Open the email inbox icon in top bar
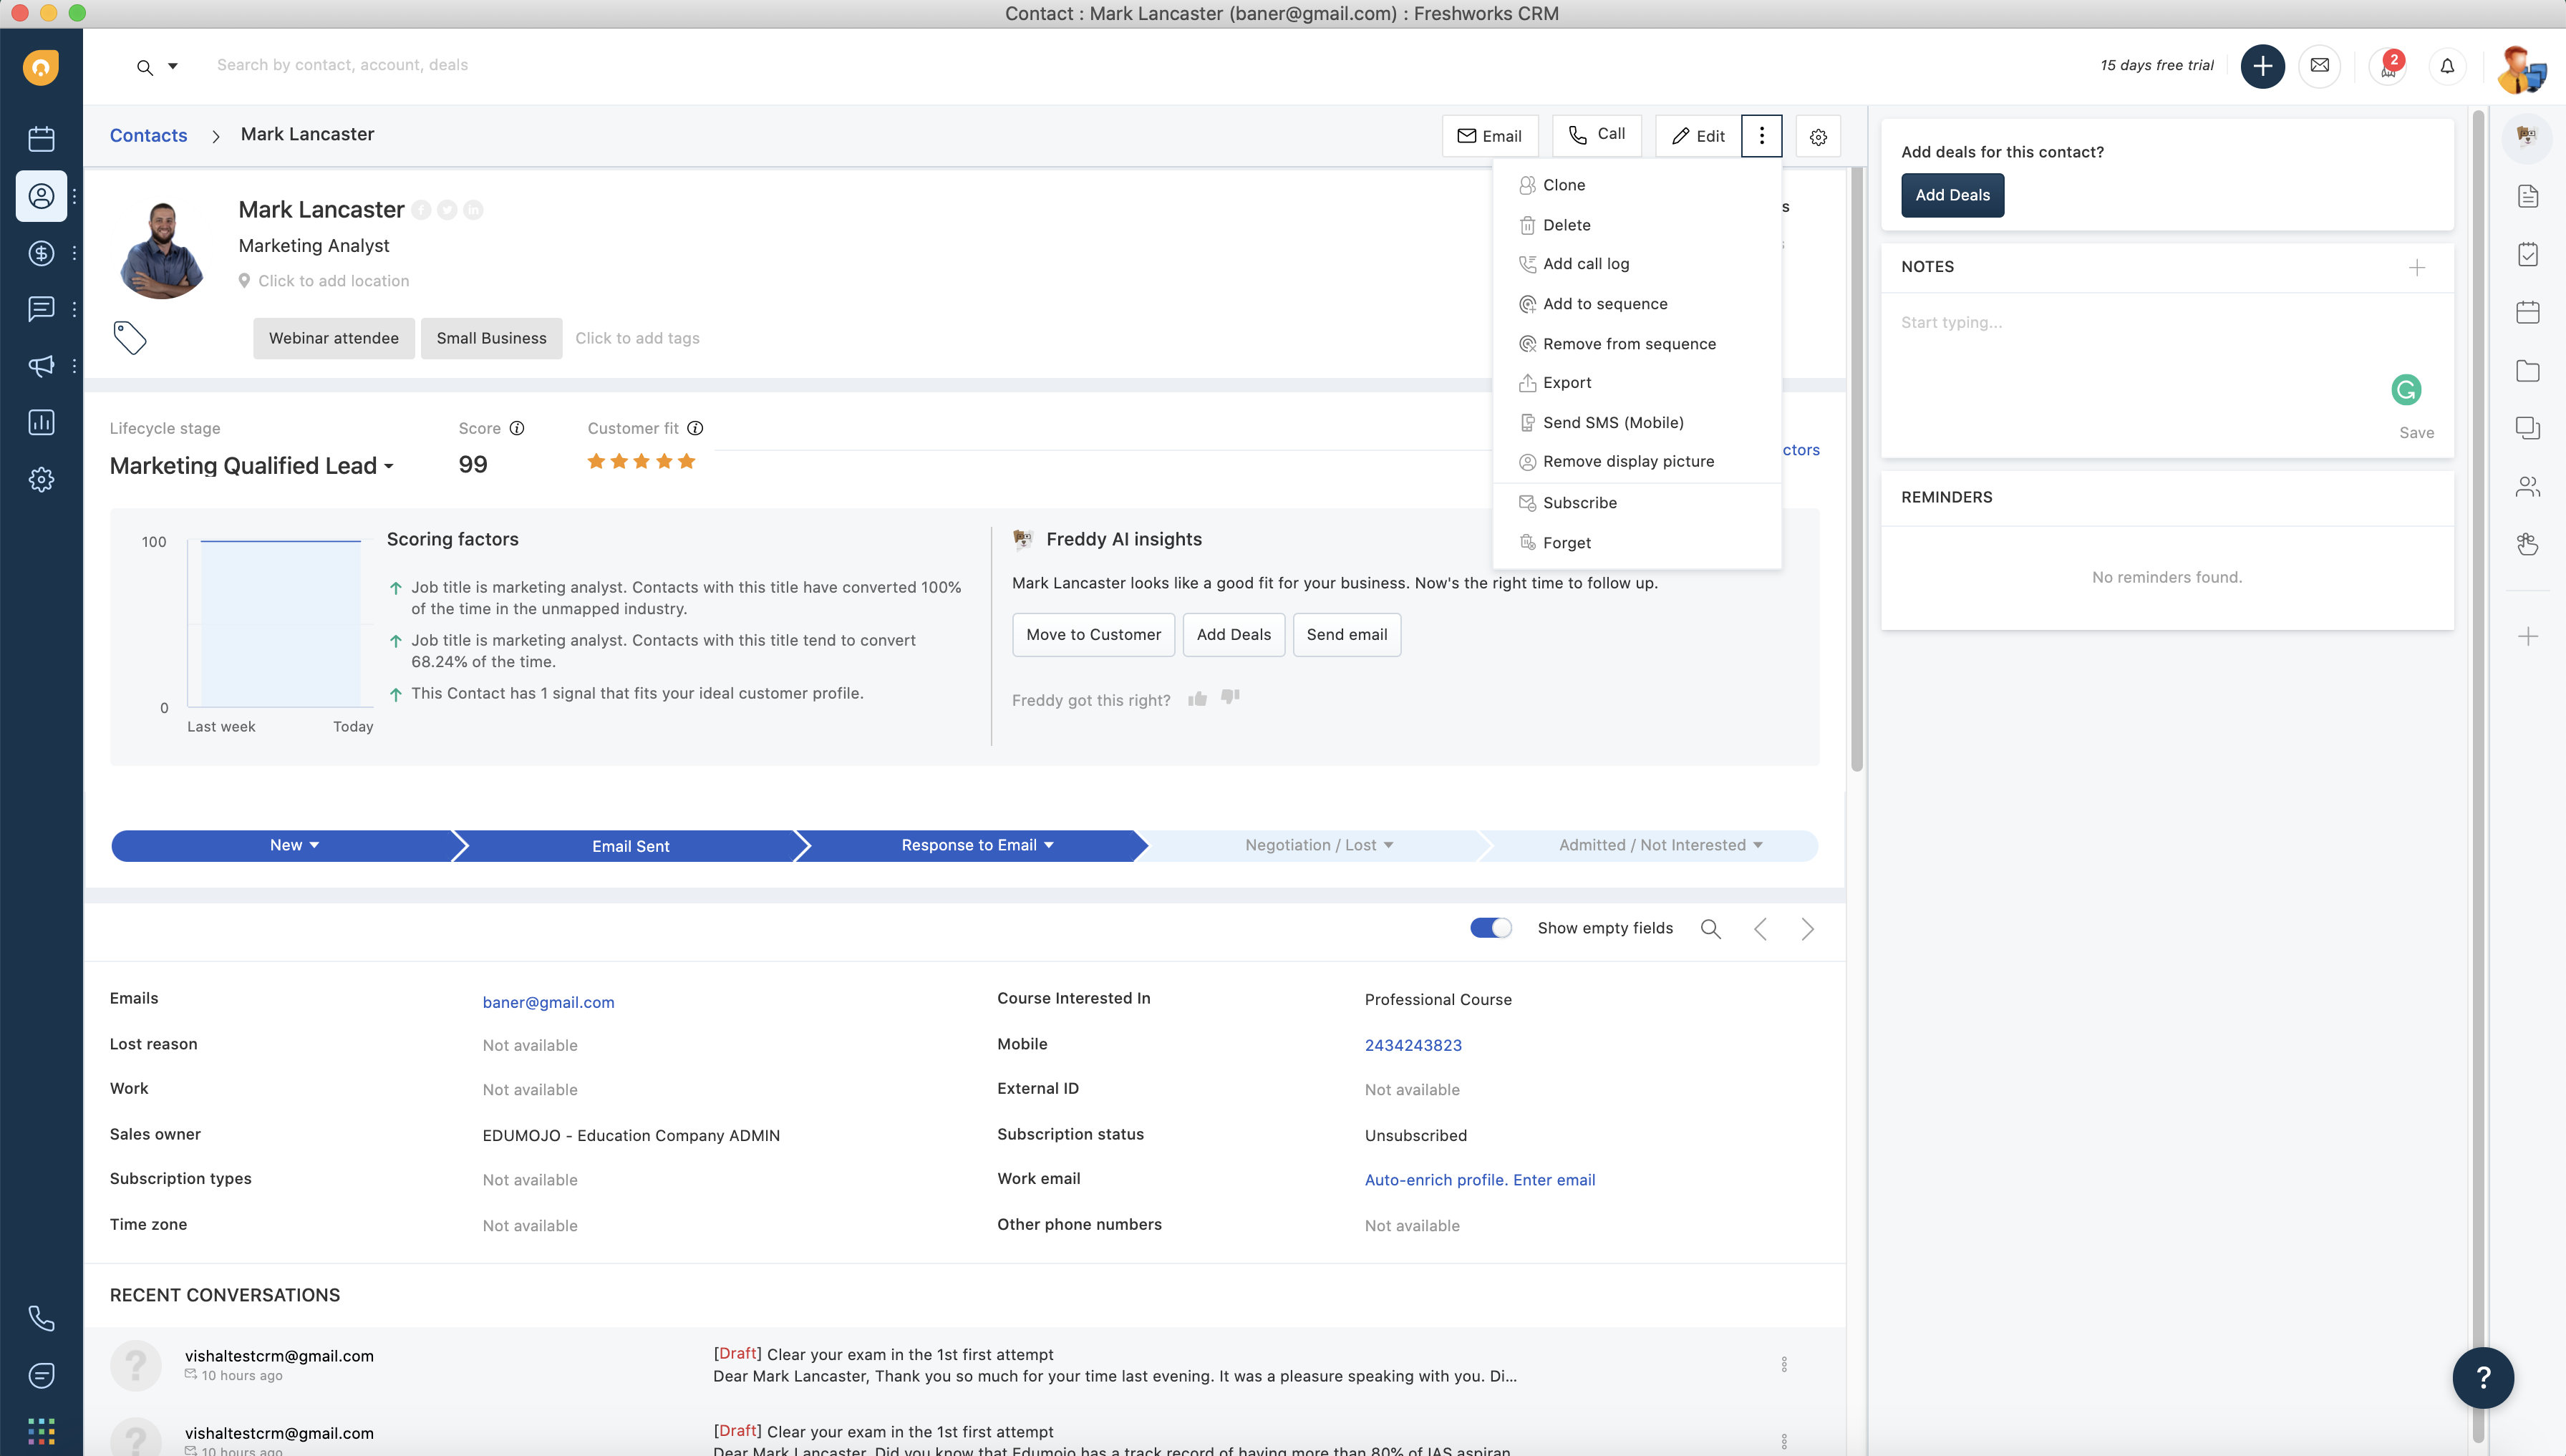The width and height of the screenshot is (2566, 1456). pyautogui.click(x=2320, y=66)
